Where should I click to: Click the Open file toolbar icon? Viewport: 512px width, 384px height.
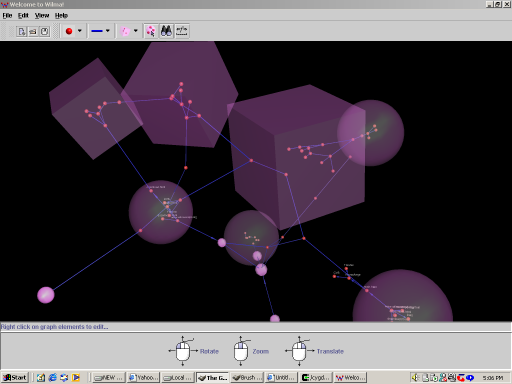pyautogui.click(x=33, y=31)
